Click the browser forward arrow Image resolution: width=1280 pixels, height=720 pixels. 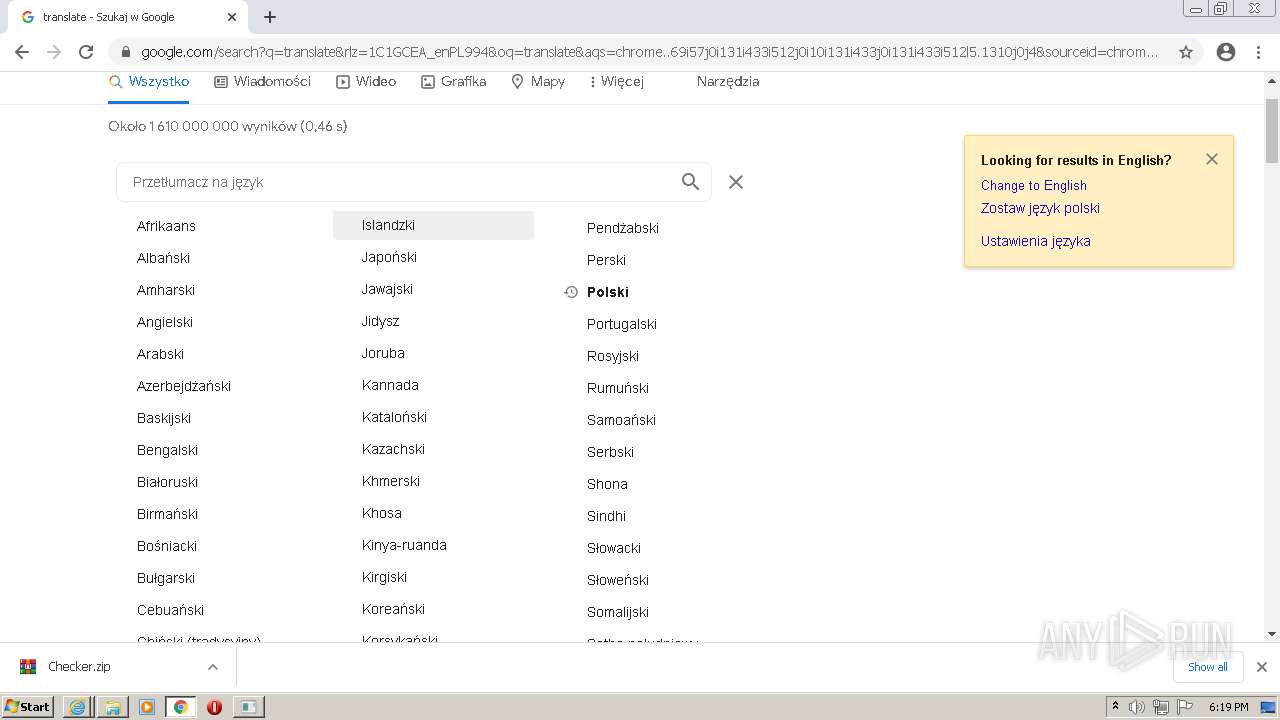[54, 52]
